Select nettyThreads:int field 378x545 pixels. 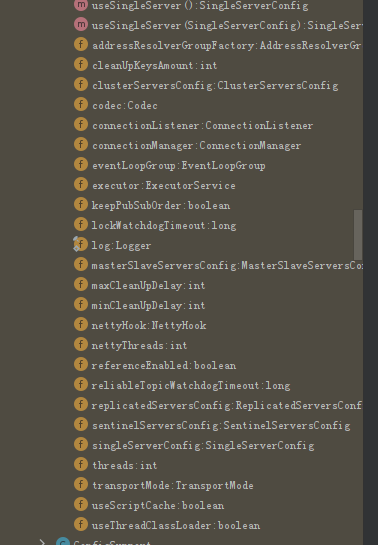pos(139,345)
